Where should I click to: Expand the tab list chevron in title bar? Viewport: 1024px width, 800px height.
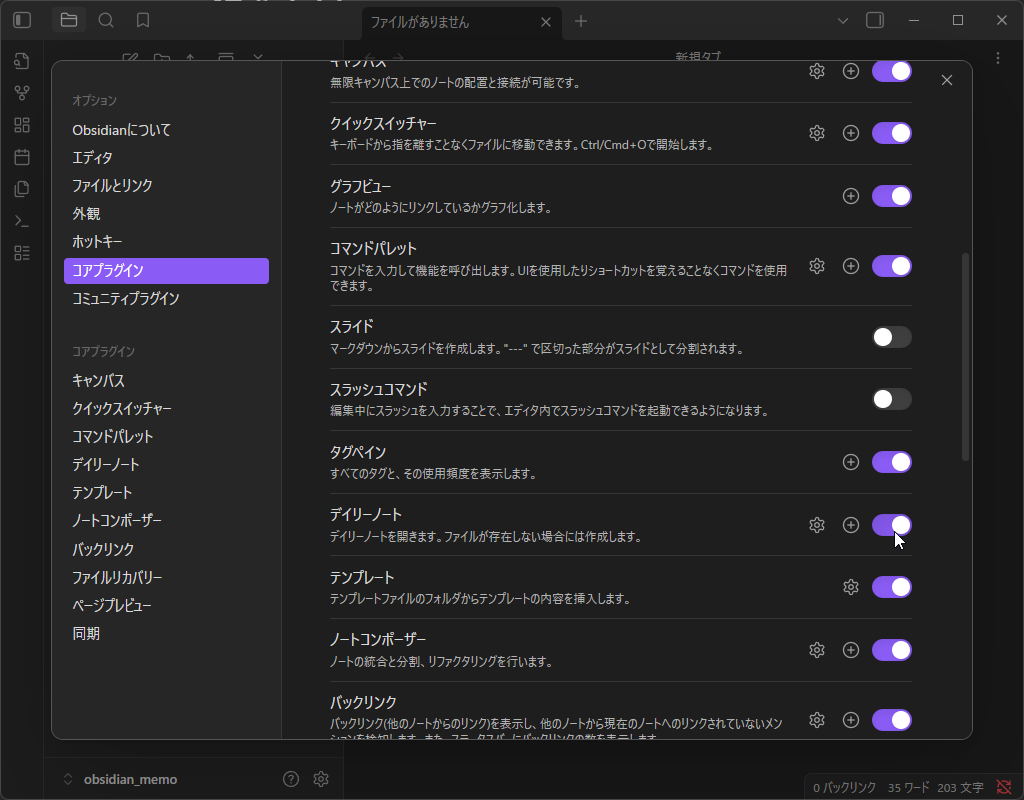842,21
